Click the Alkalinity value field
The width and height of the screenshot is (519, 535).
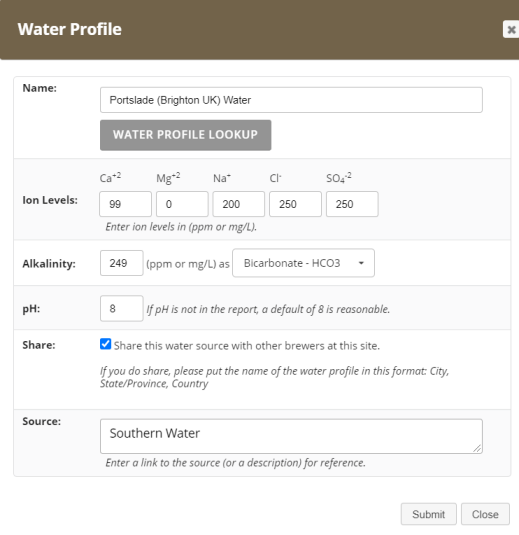[121, 263]
